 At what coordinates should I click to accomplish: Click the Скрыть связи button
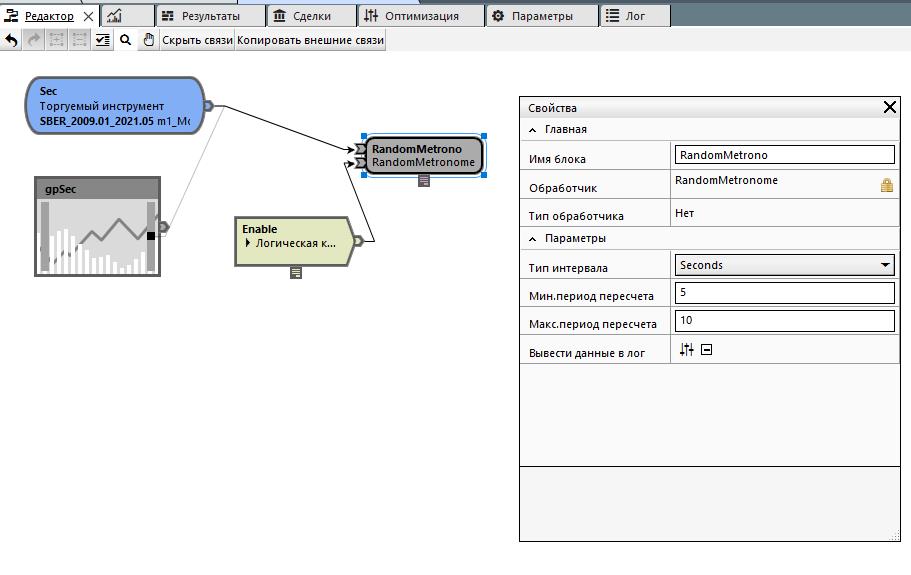click(x=197, y=40)
